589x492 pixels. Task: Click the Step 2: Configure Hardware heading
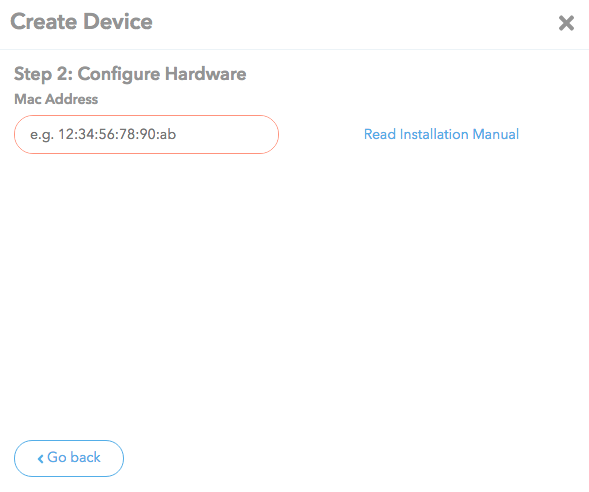[x=130, y=74]
